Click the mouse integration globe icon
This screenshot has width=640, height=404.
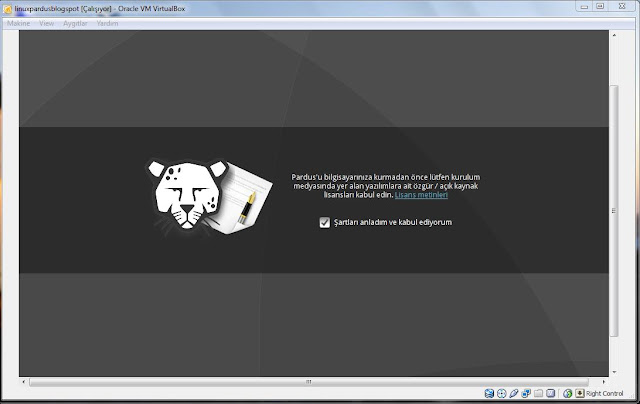(x=568, y=393)
